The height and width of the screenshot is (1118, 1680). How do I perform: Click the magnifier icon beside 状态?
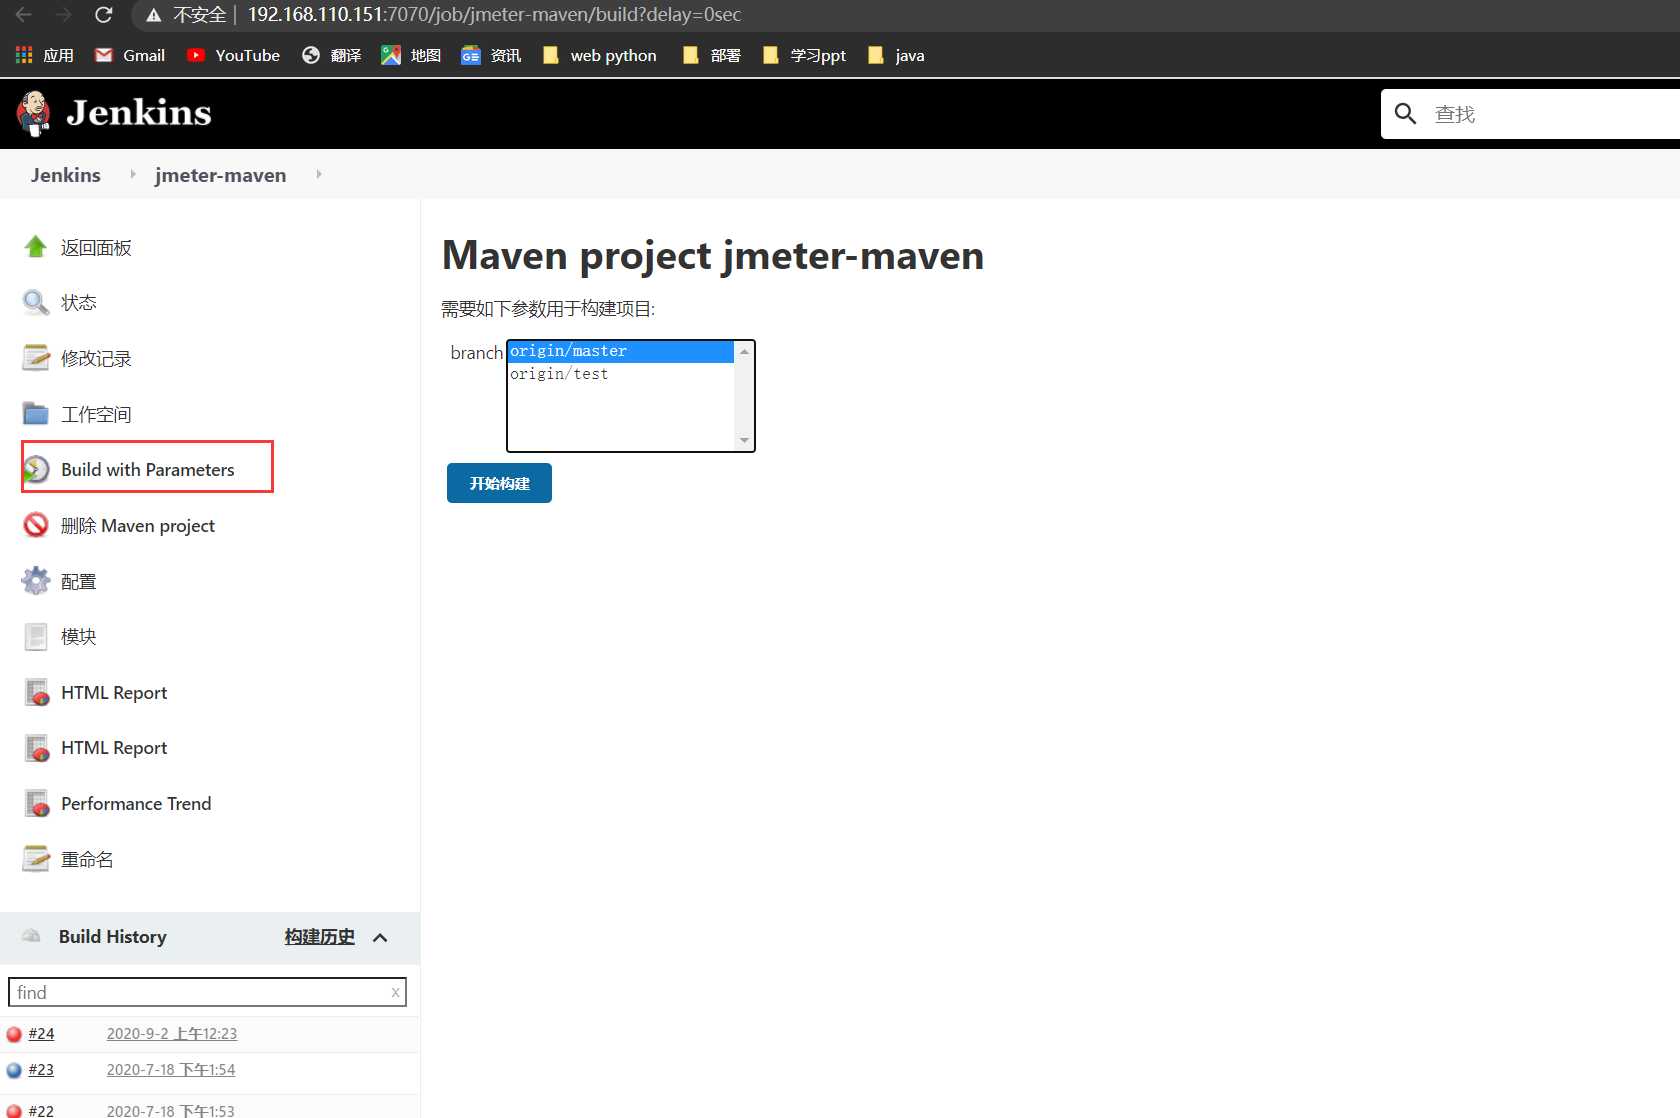(x=36, y=302)
